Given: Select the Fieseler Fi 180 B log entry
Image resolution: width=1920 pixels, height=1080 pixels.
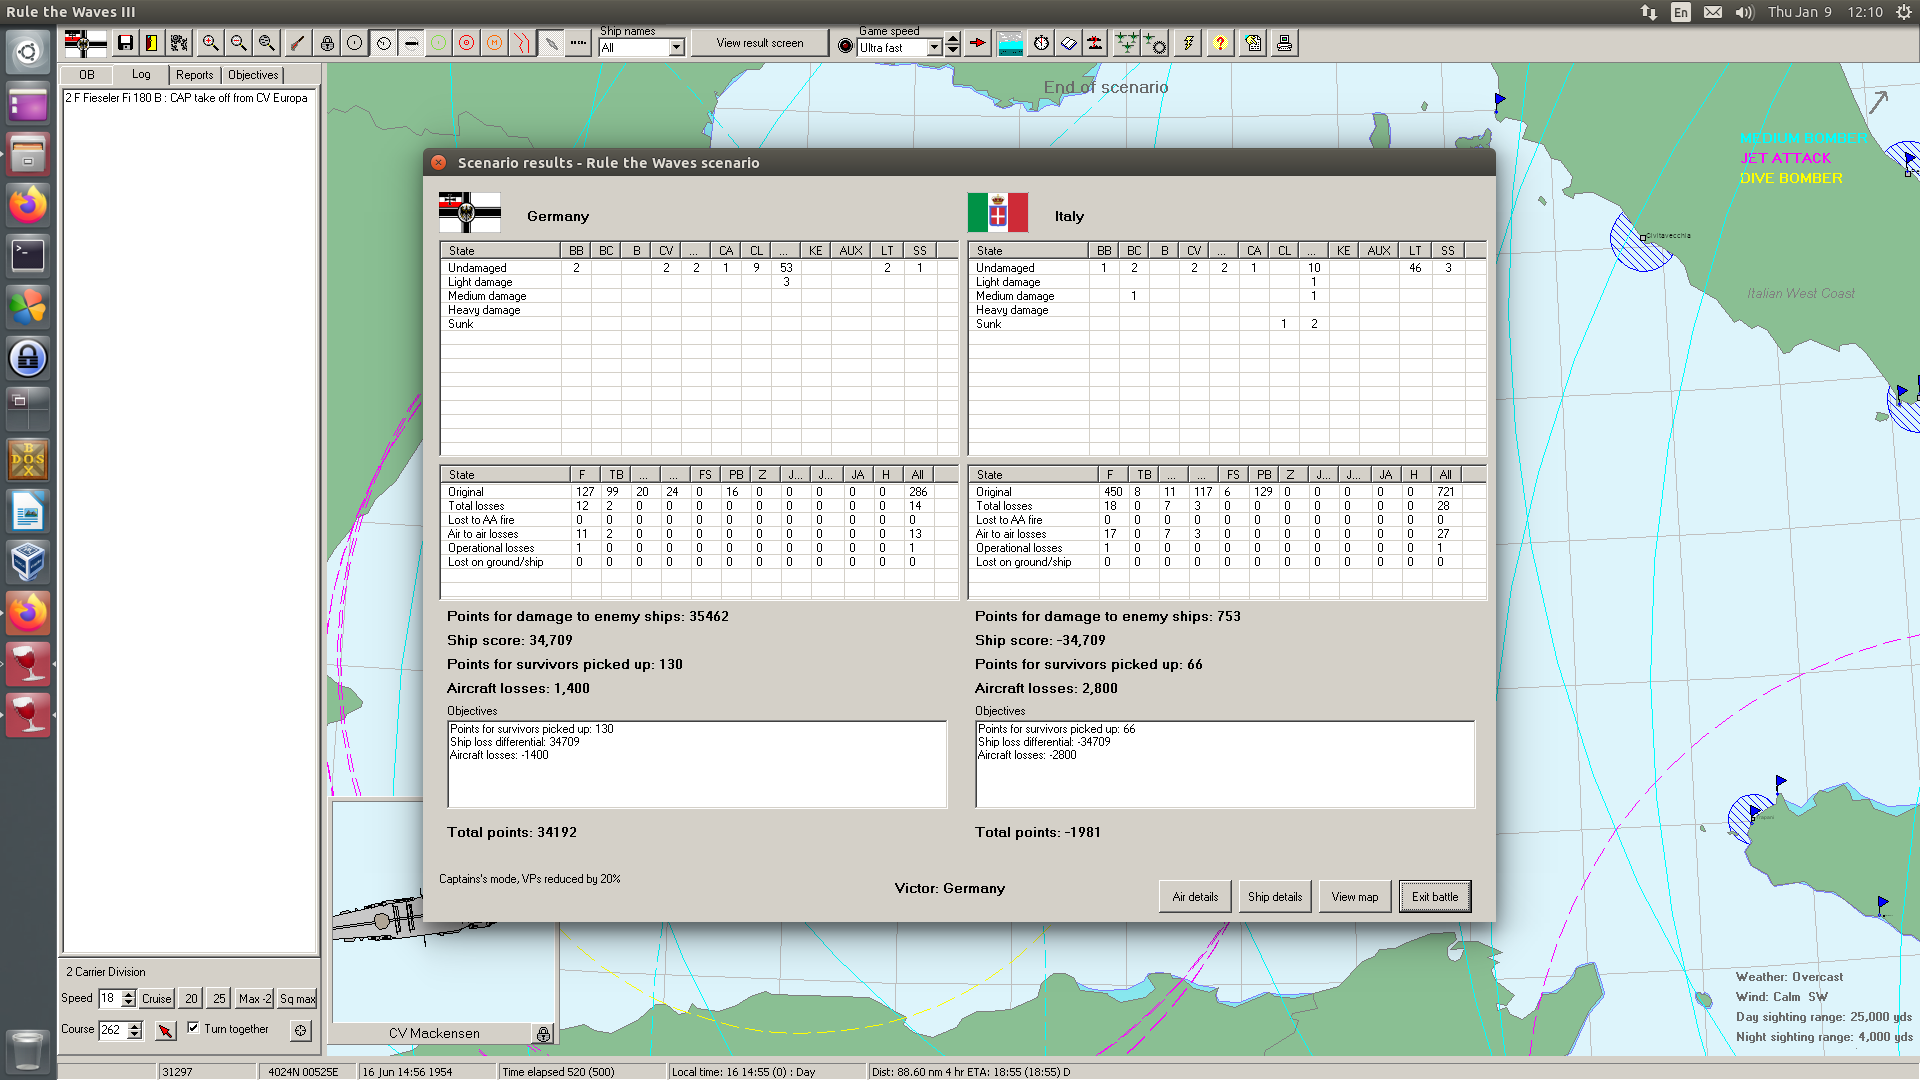Looking at the screenshot, I should (x=187, y=98).
